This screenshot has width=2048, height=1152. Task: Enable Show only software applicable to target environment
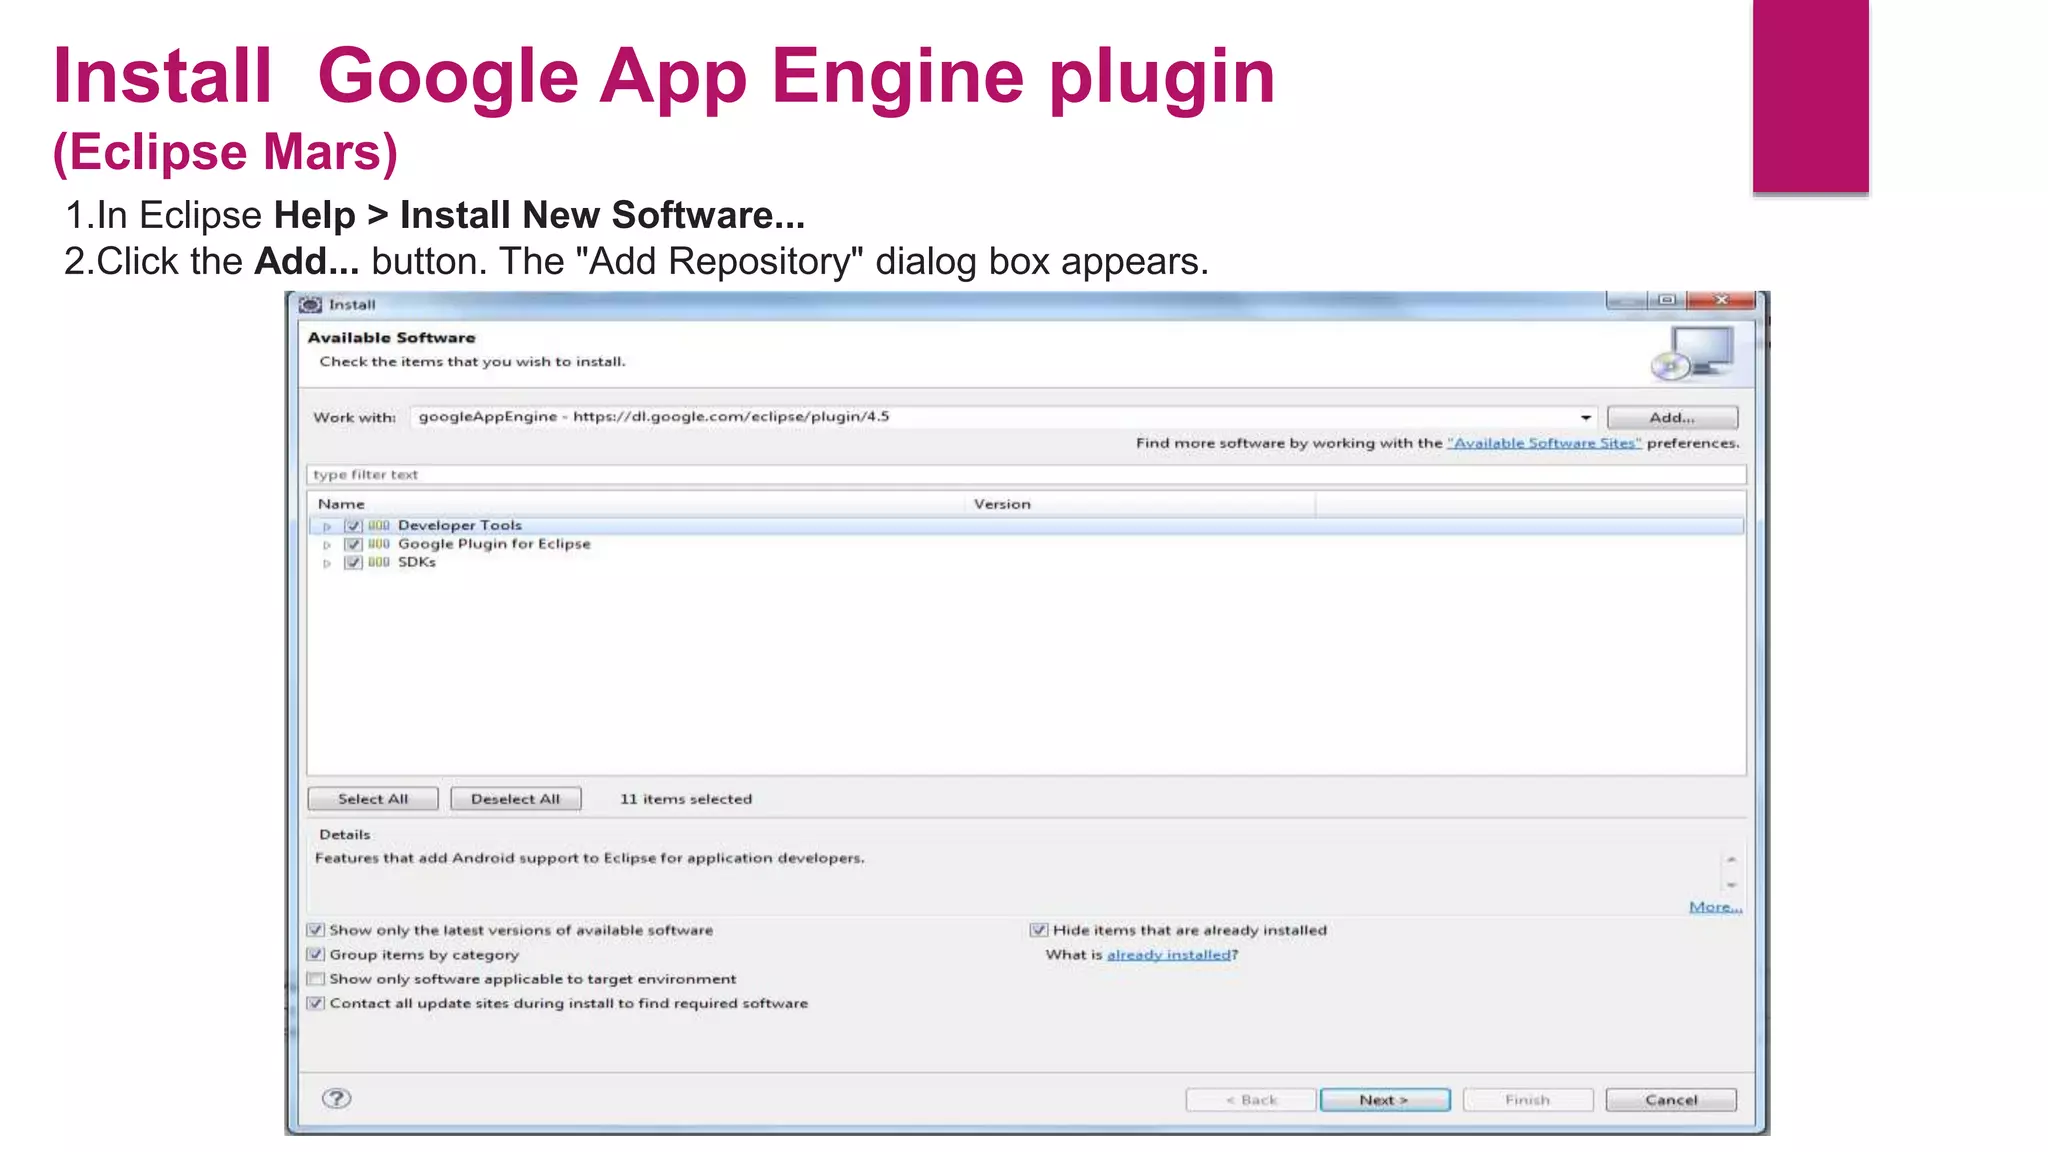pos(316,979)
